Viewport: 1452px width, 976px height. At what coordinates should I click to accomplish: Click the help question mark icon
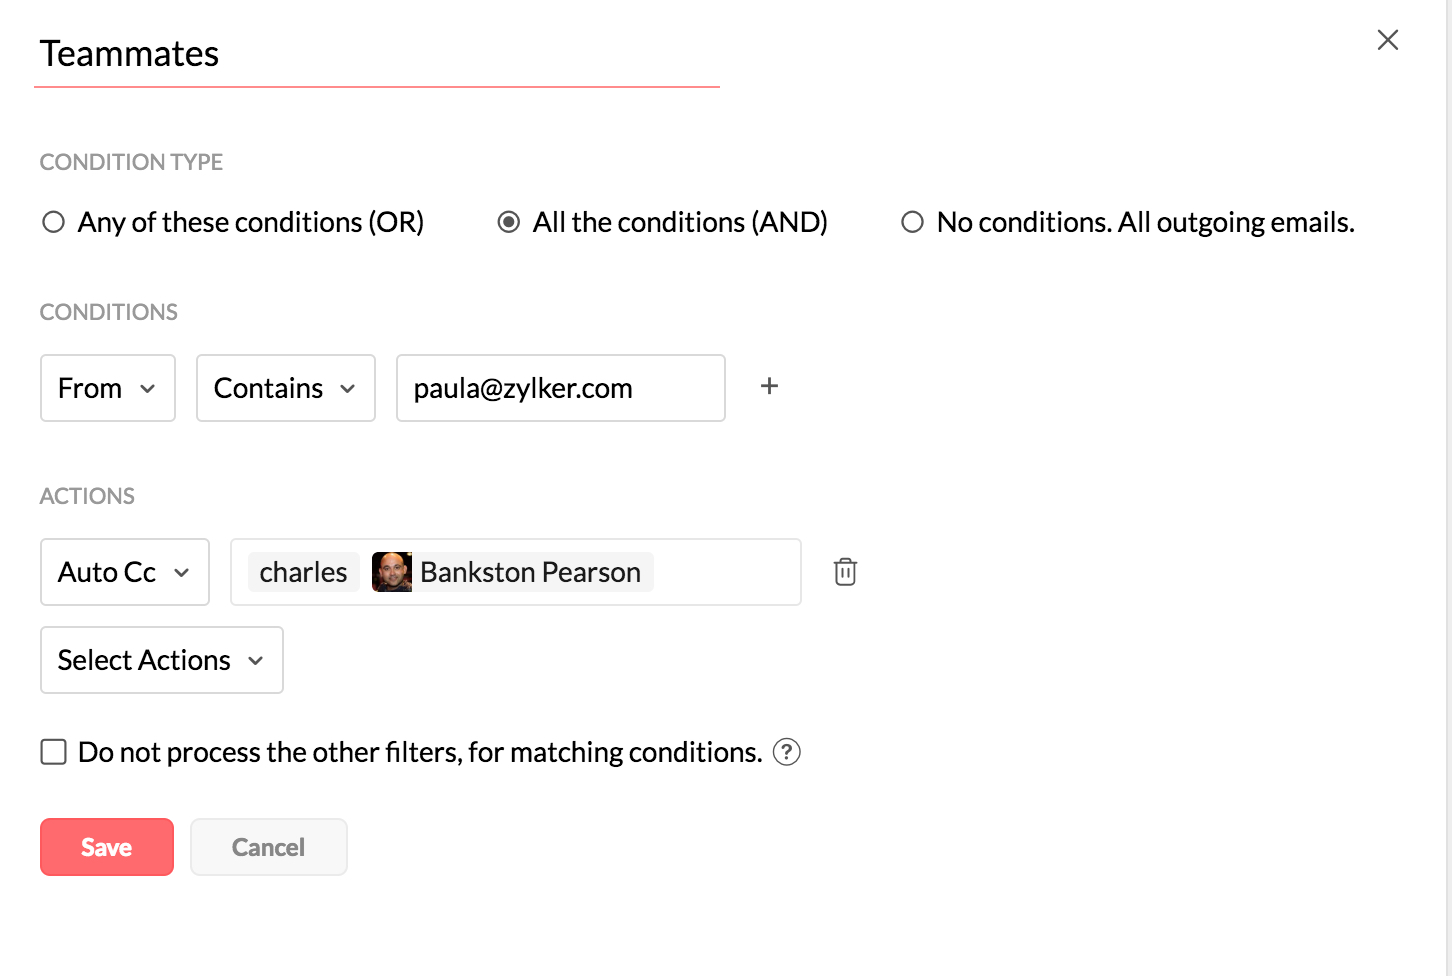pos(787,752)
